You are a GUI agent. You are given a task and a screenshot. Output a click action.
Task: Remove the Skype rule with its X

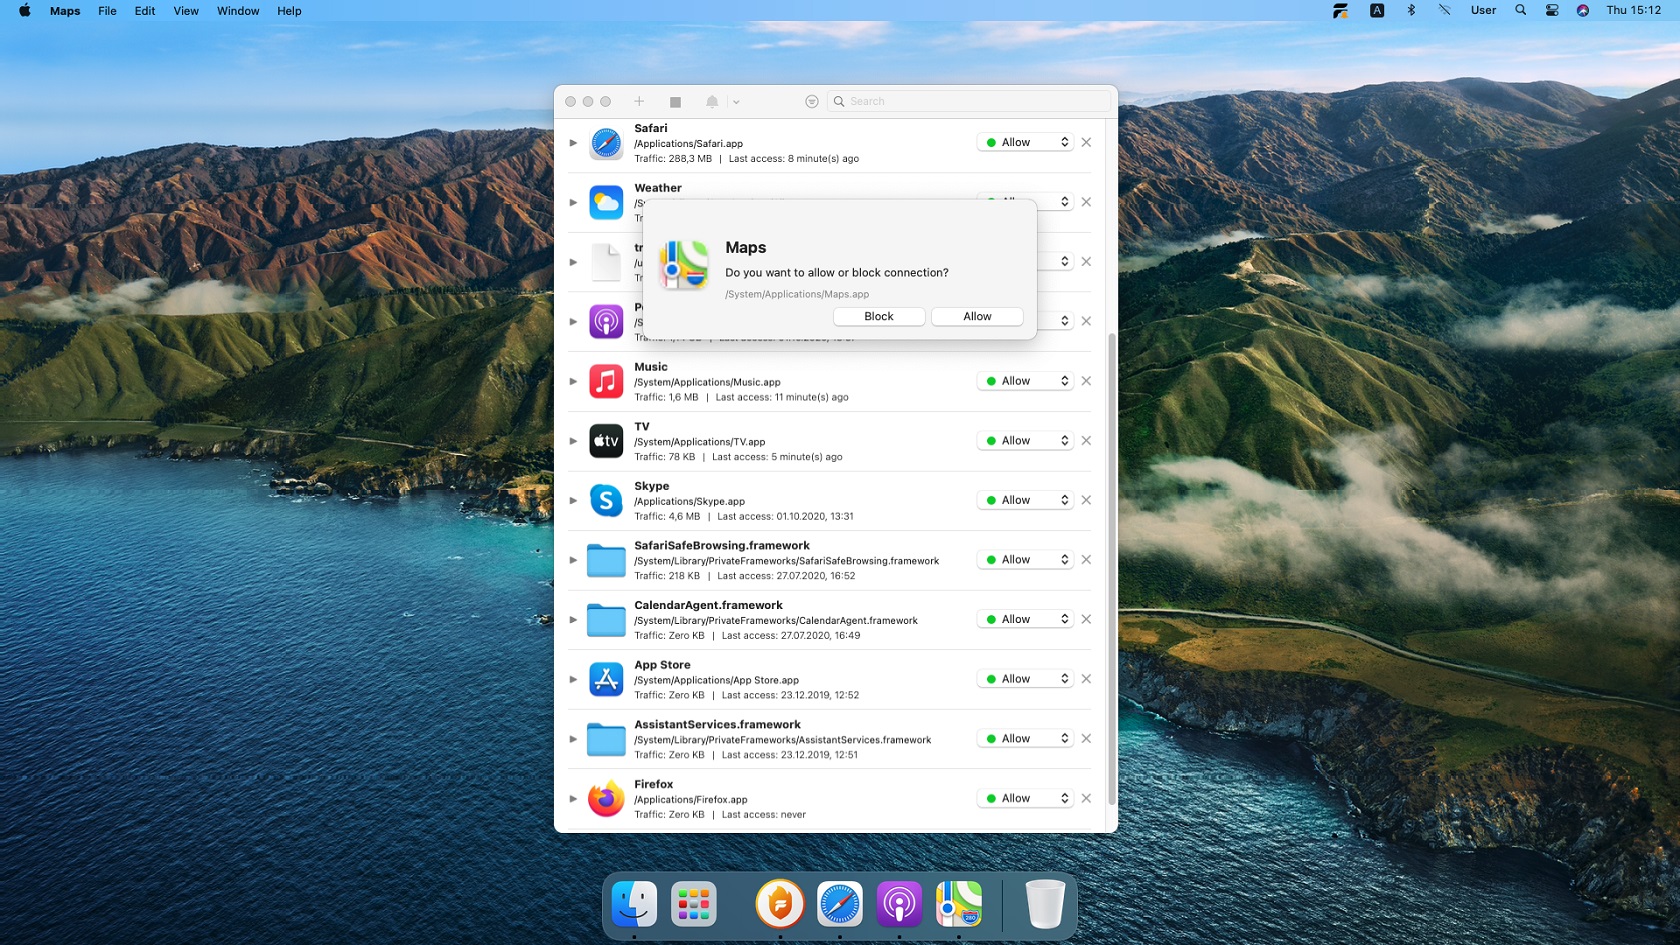coord(1086,500)
